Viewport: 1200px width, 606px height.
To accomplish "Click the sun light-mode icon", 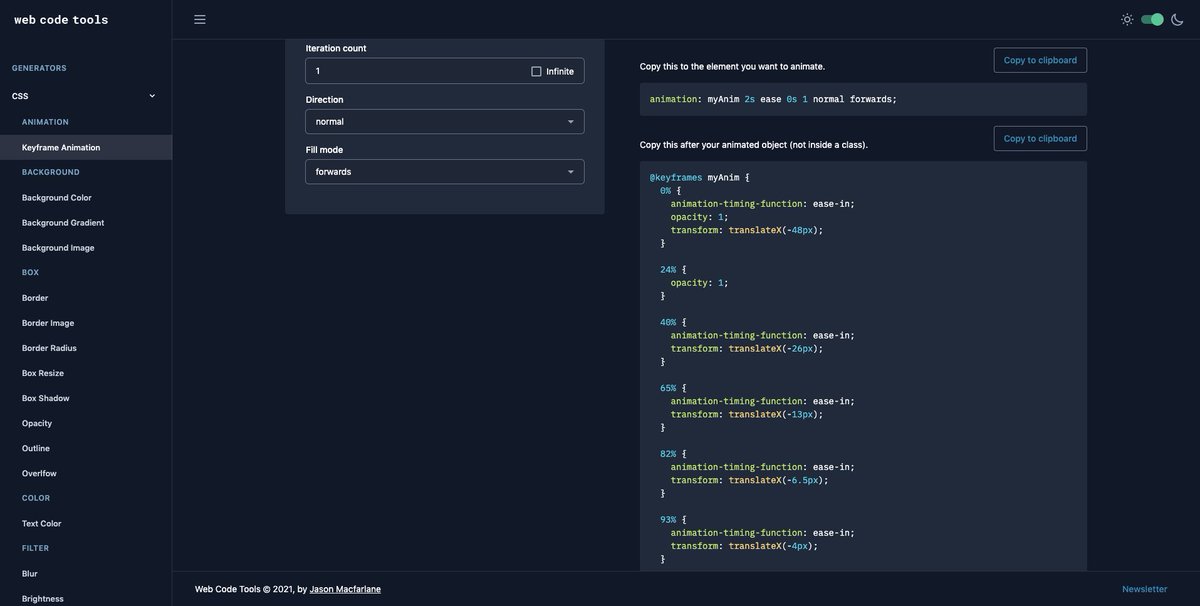I will point(1127,19).
